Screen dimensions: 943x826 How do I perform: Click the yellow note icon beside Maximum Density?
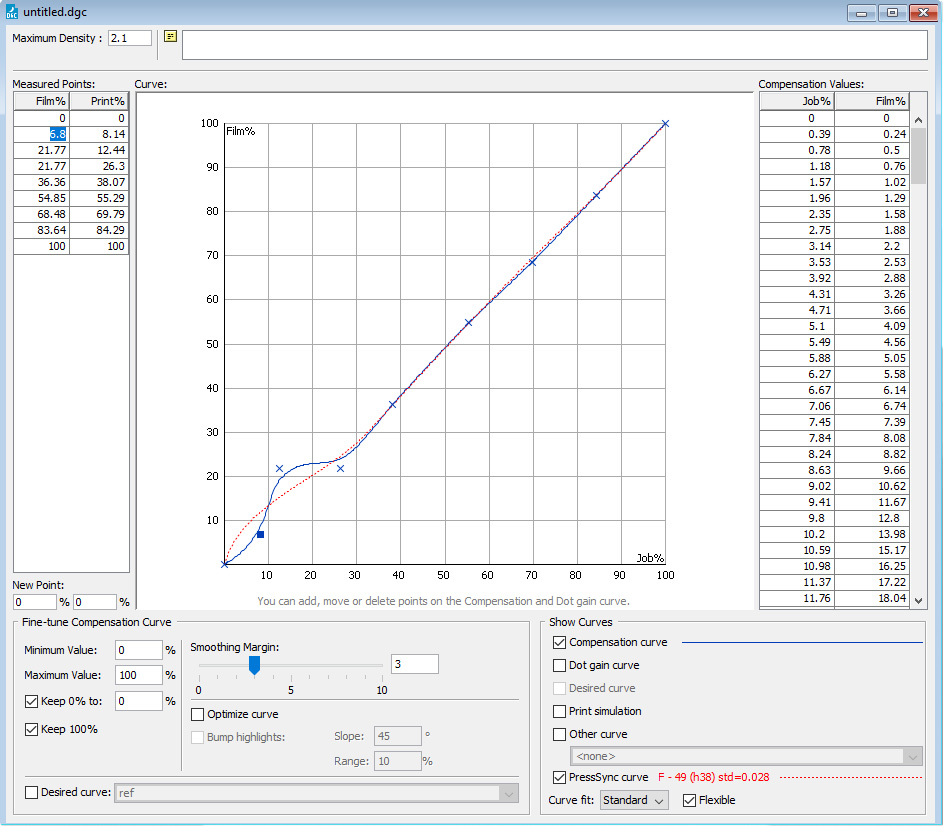click(170, 37)
